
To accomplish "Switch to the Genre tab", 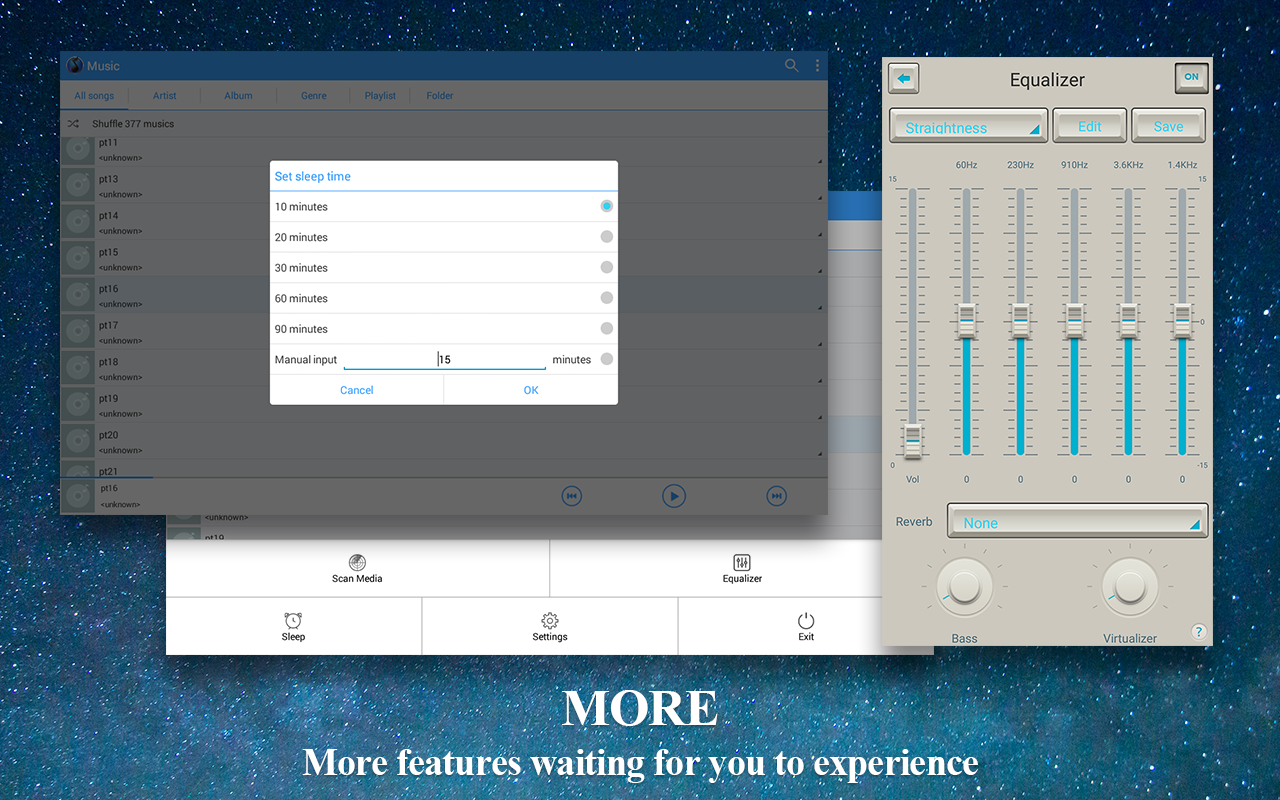I will (x=314, y=96).
